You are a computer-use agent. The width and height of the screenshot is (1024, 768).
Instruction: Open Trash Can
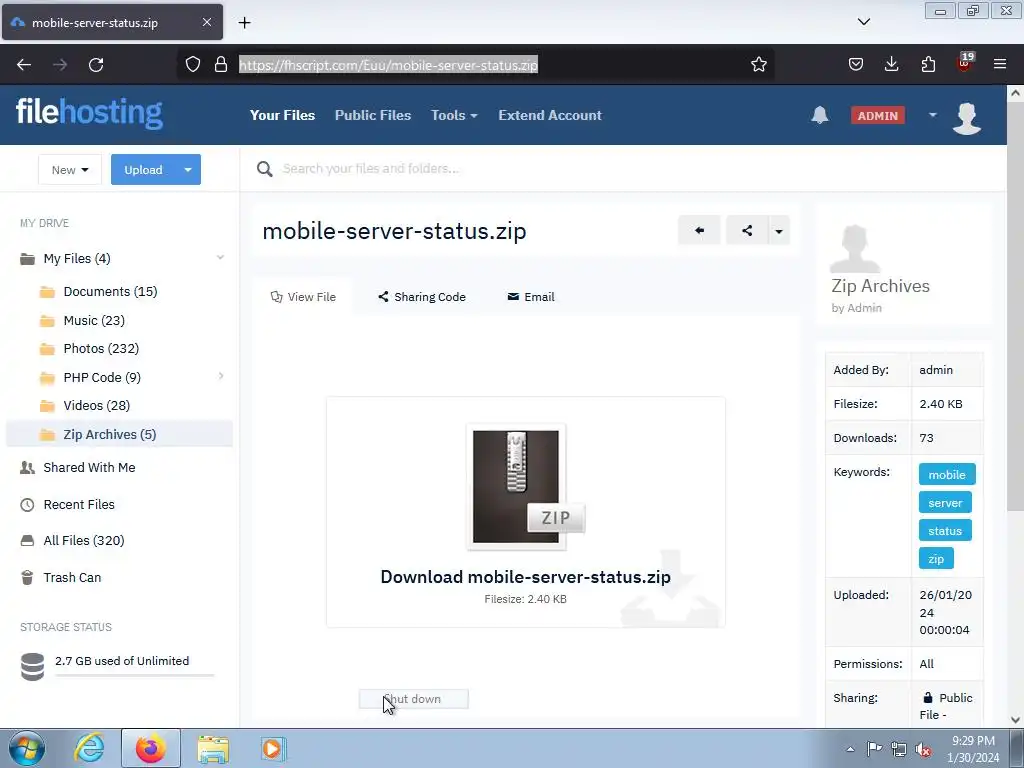(72, 578)
